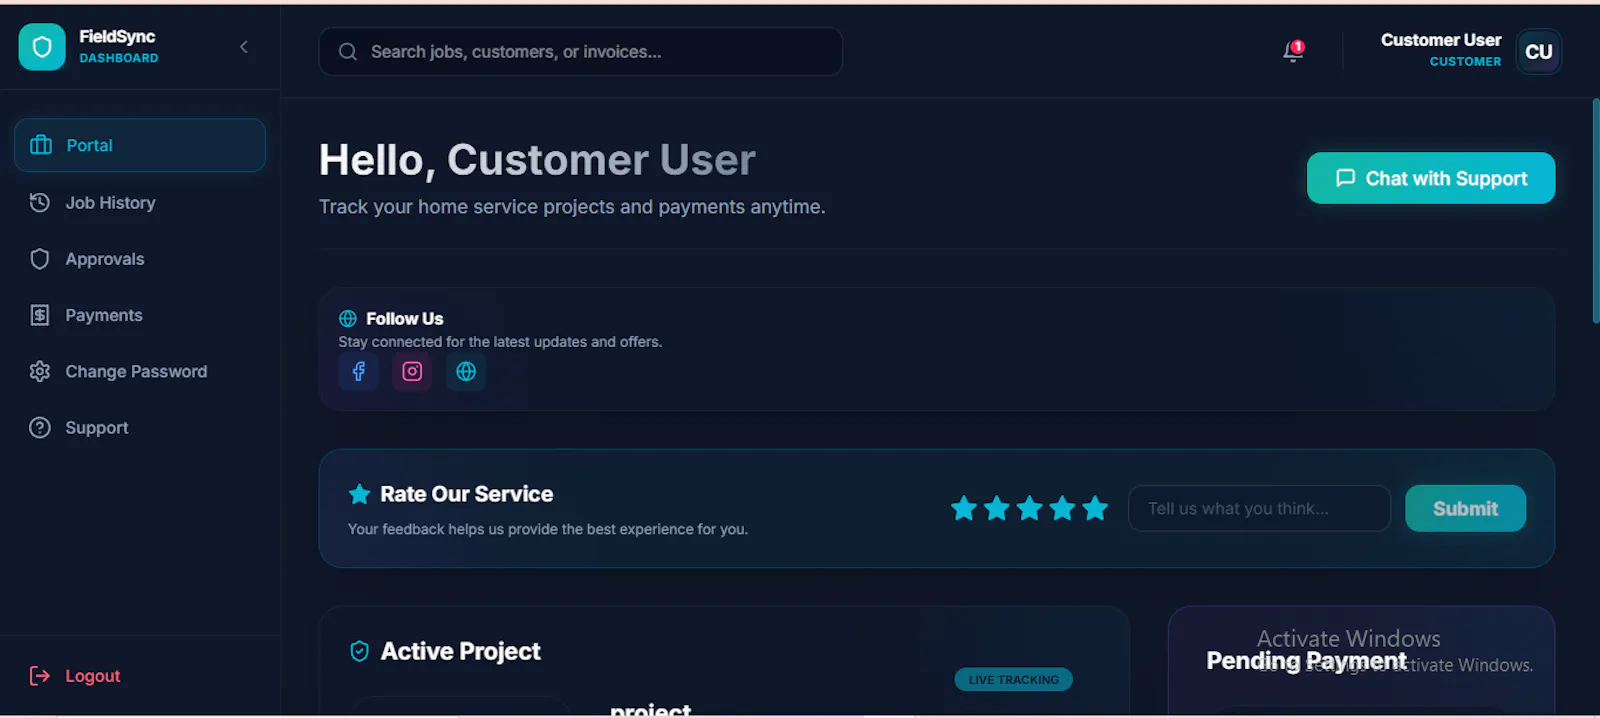
Task: Click the Support question mark icon
Action: [x=40, y=427]
